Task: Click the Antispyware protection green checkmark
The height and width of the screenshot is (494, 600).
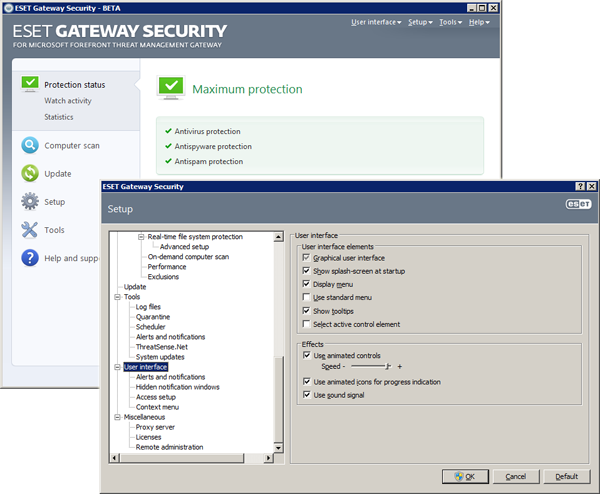Action: pyautogui.click(x=168, y=146)
